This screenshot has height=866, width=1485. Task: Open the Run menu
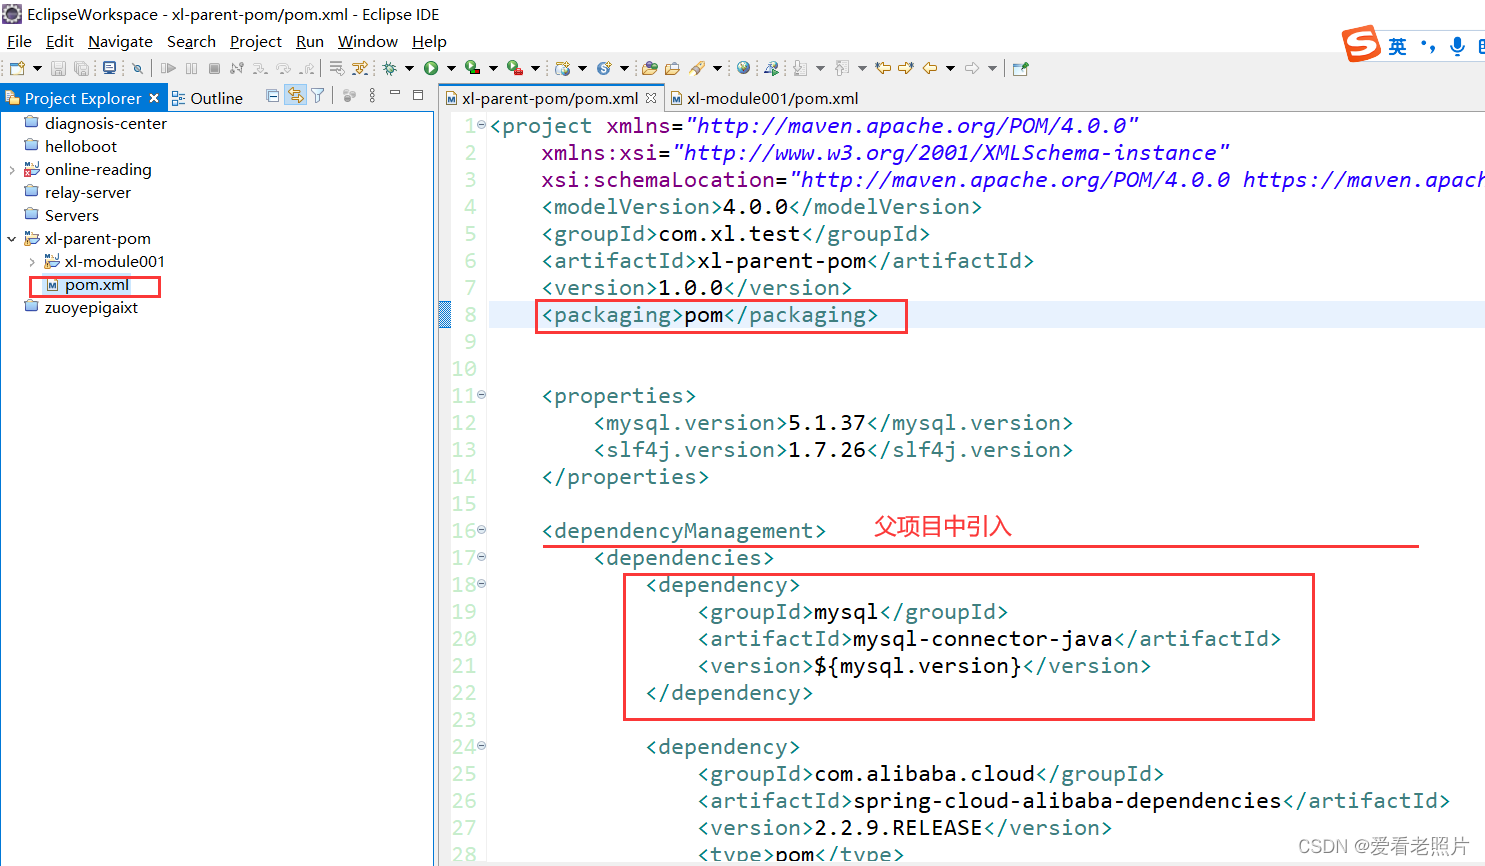tap(310, 41)
